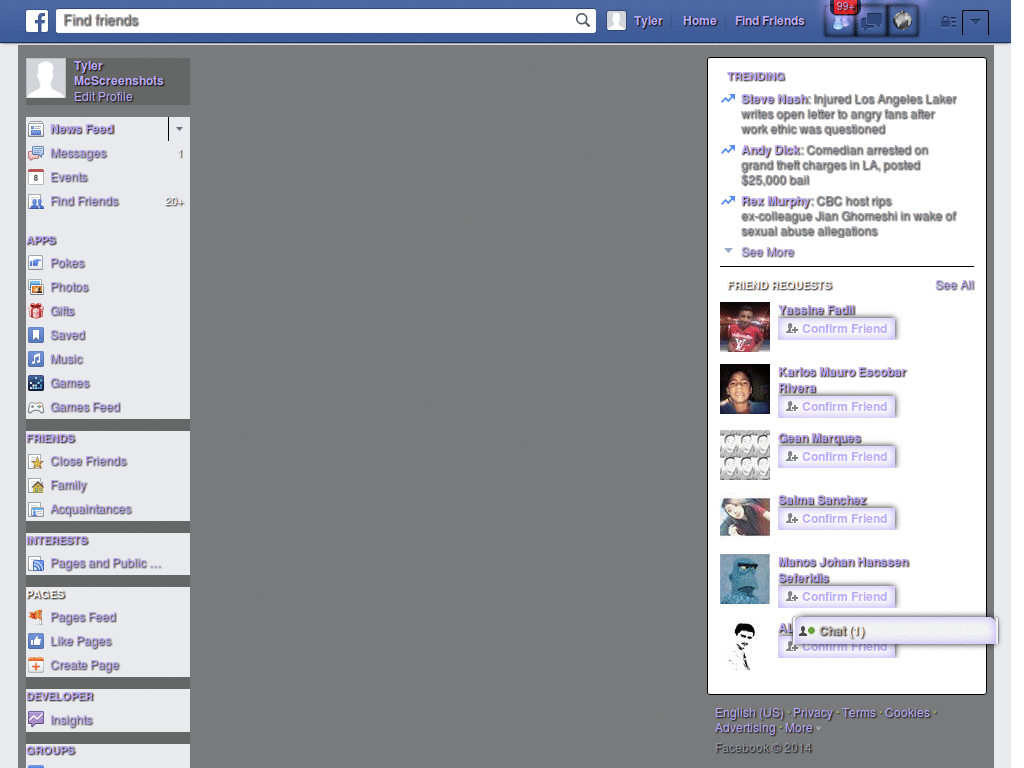Click the Family house icon
The image size is (1024, 768).
[x=36, y=486]
